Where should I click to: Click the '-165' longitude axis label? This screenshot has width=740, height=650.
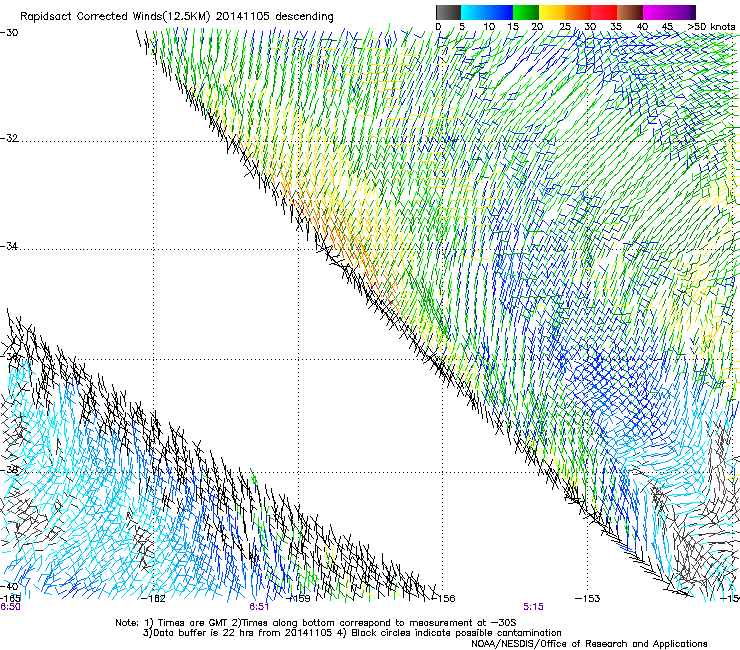coord(10,598)
